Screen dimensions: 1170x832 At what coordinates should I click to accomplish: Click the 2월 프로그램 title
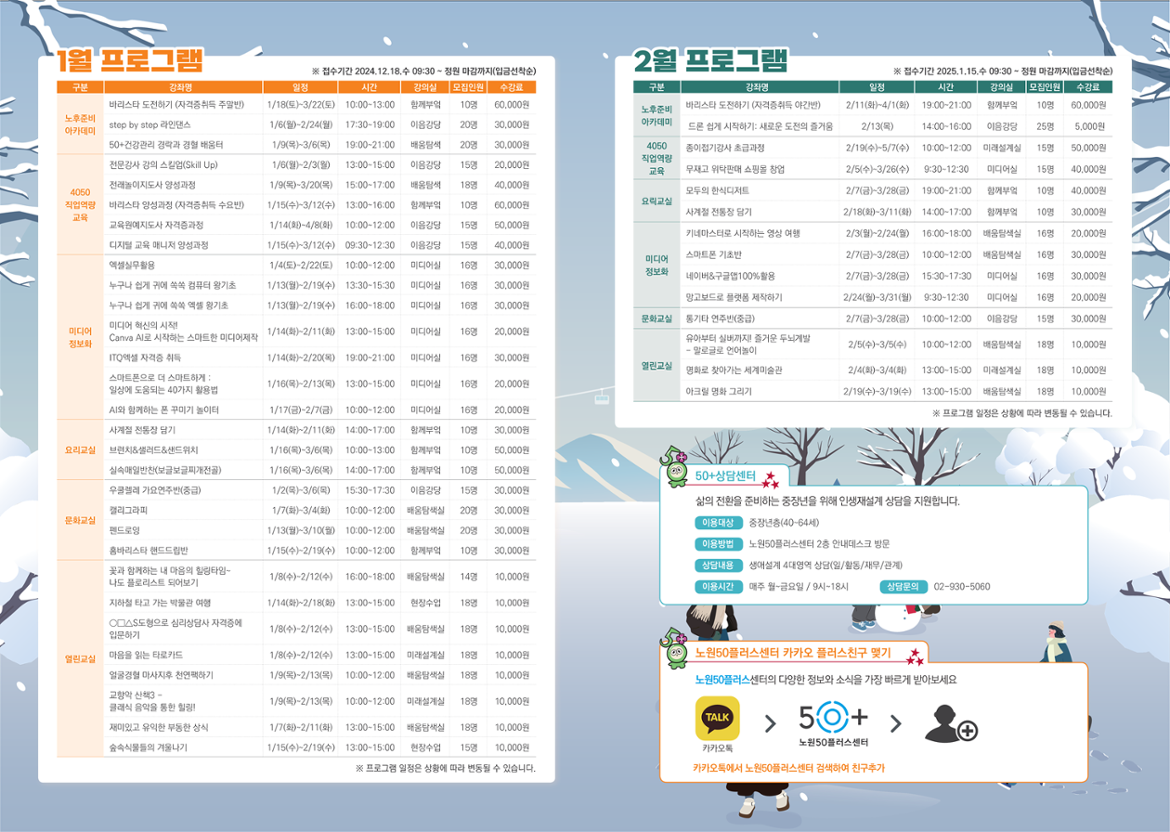pyautogui.click(x=710, y=60)
